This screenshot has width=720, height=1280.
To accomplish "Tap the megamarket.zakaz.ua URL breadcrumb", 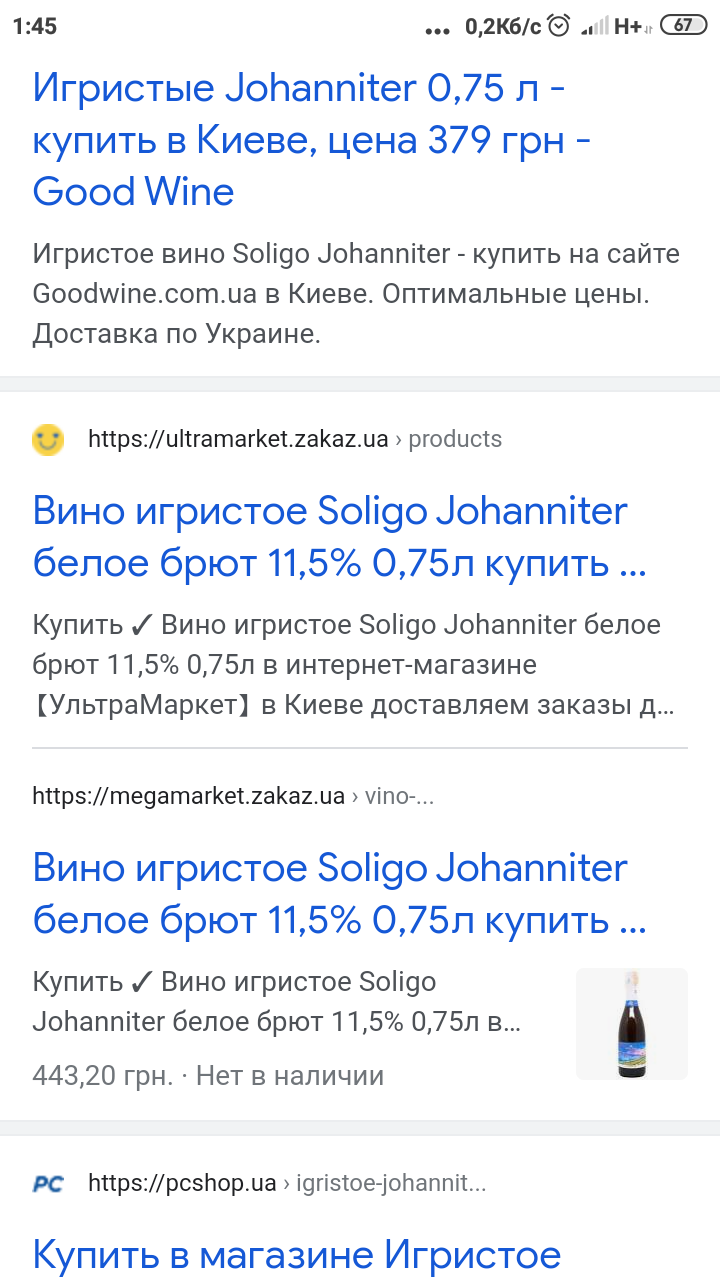I will [188, 796].
